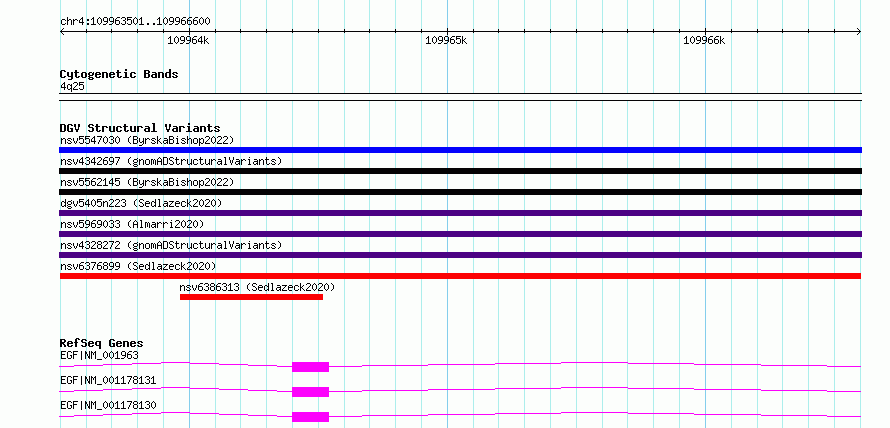Click the 4q25 cytogenetic band line
Viewport: 890px width, 428px height.
(460, 97)
